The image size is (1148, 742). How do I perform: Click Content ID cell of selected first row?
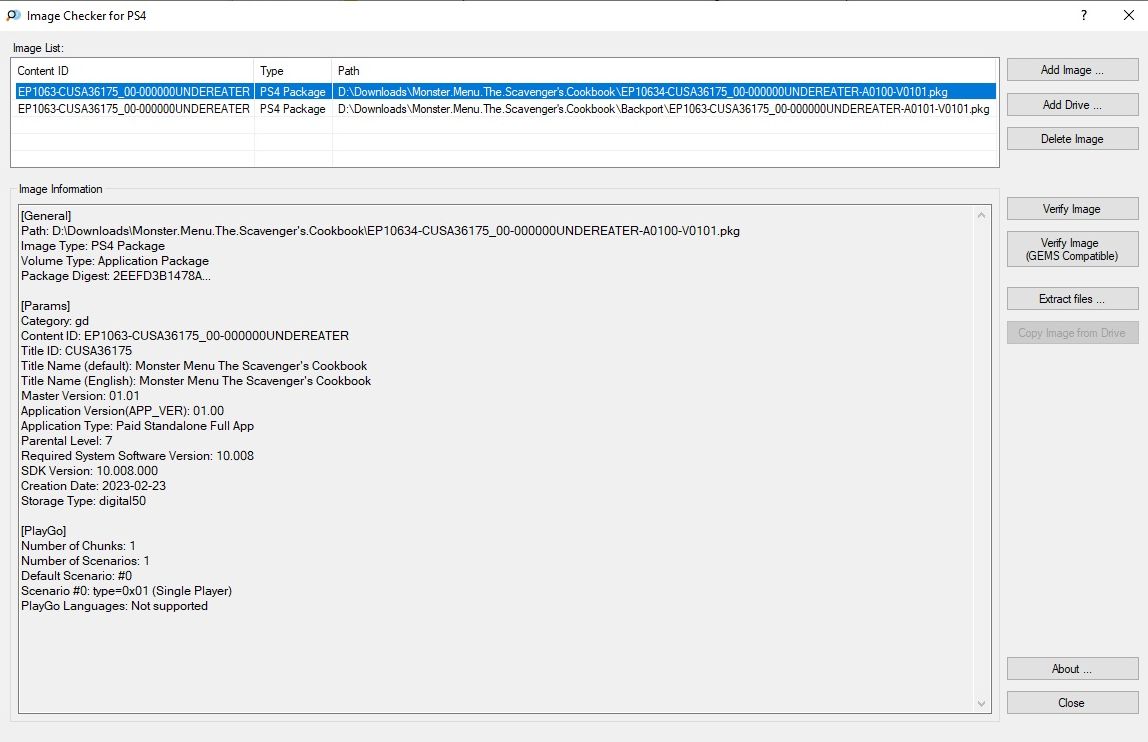(134, 92)
